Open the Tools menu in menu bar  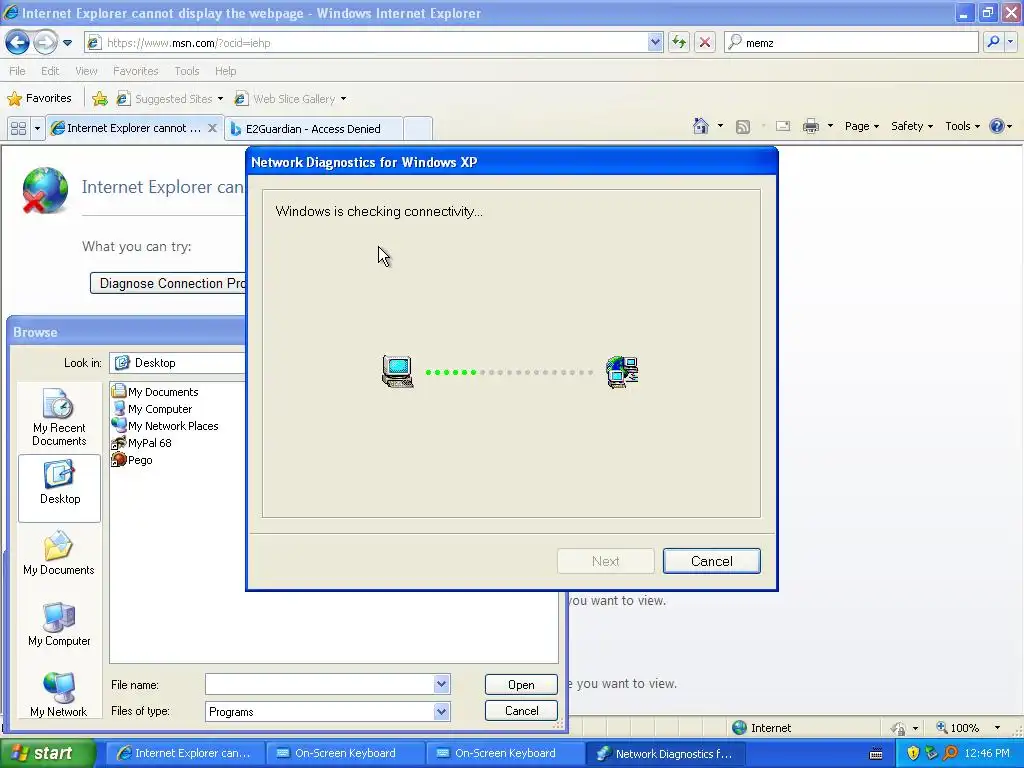(x=186, y=71)
